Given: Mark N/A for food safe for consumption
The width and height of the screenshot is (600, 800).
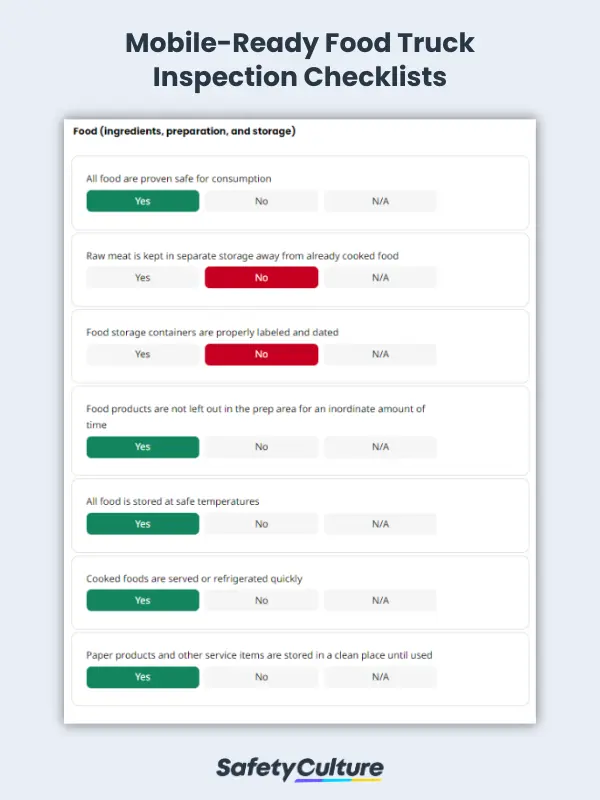Looking at the screenshot, I should pyautogui.click(x=380, y=201).
